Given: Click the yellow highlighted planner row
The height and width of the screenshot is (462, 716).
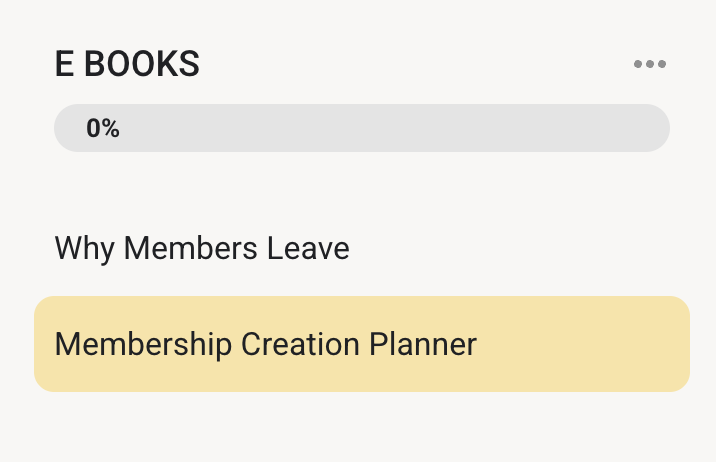Looking at the screenshot, I should 361,344.
